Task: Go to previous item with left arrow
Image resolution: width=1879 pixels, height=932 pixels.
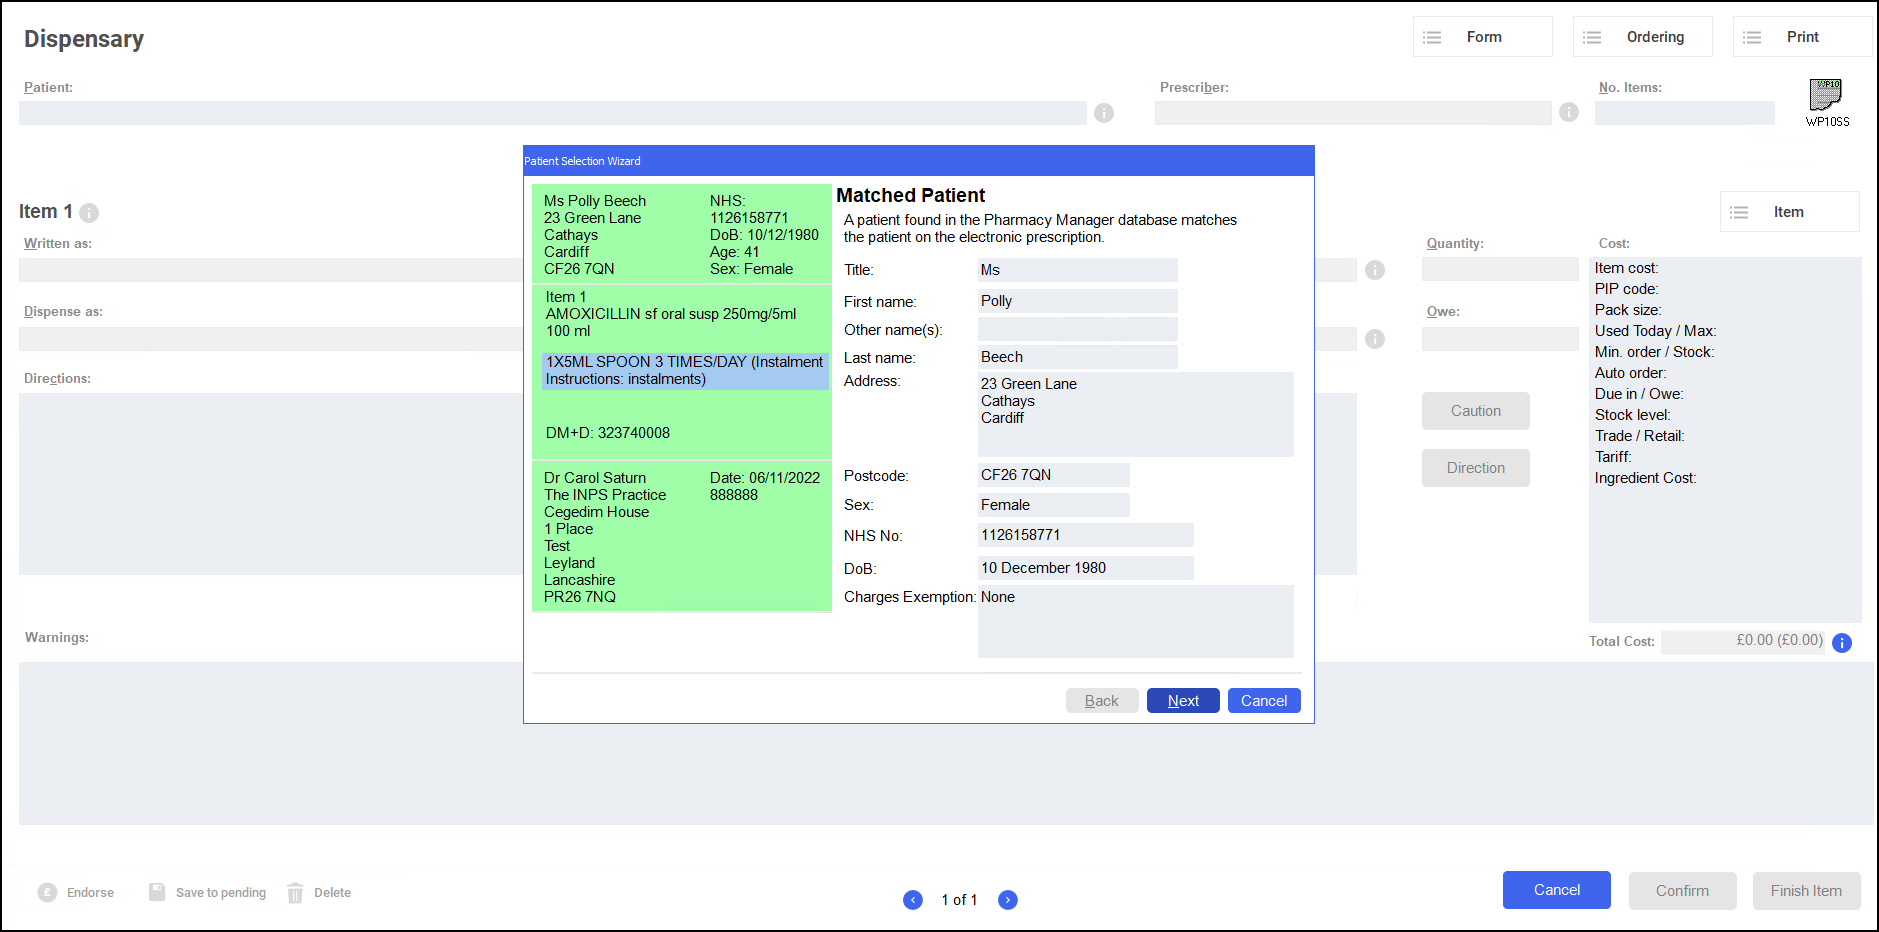Action: click(x=913, y=900)
